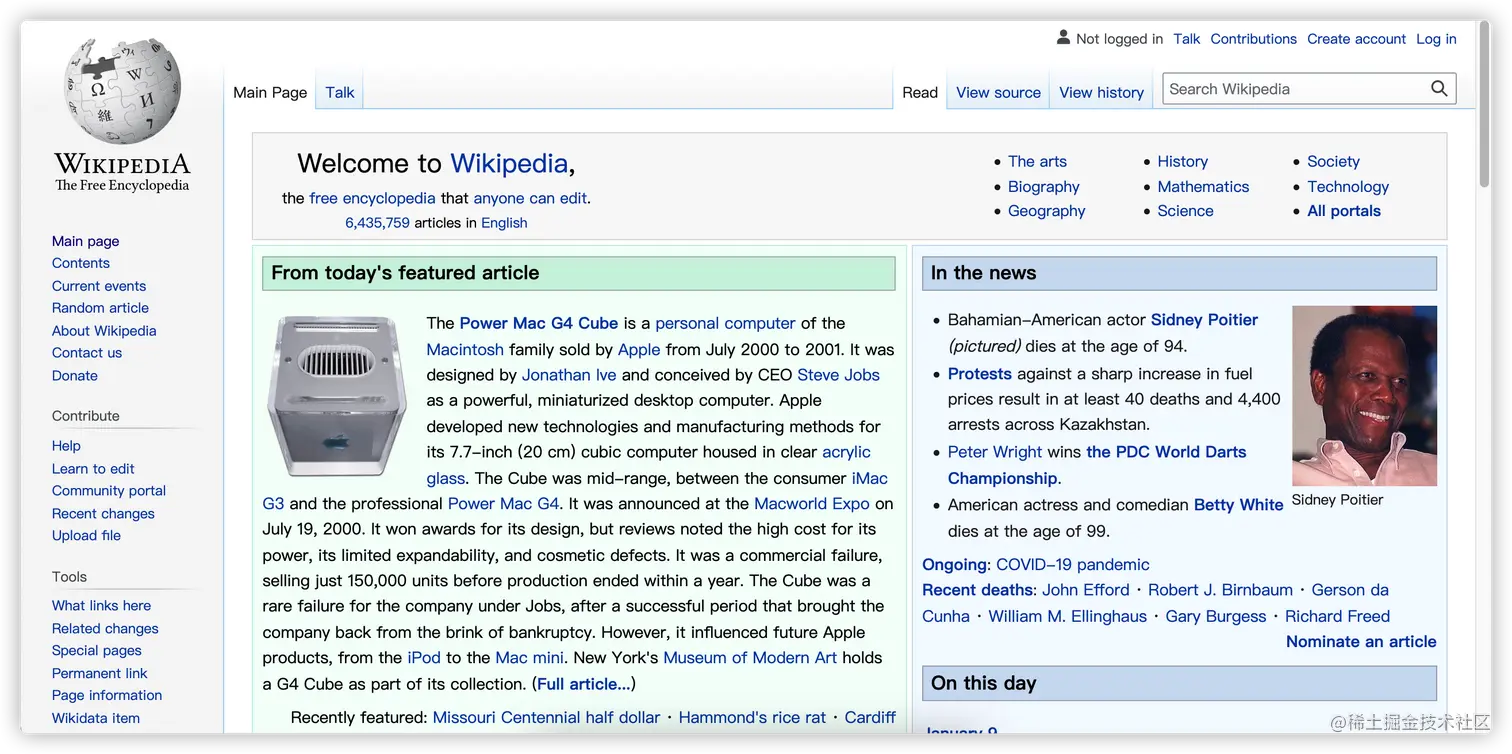Click Nominate an article
This screenshot has width=1512, height=754.
tap(1361, 642)
